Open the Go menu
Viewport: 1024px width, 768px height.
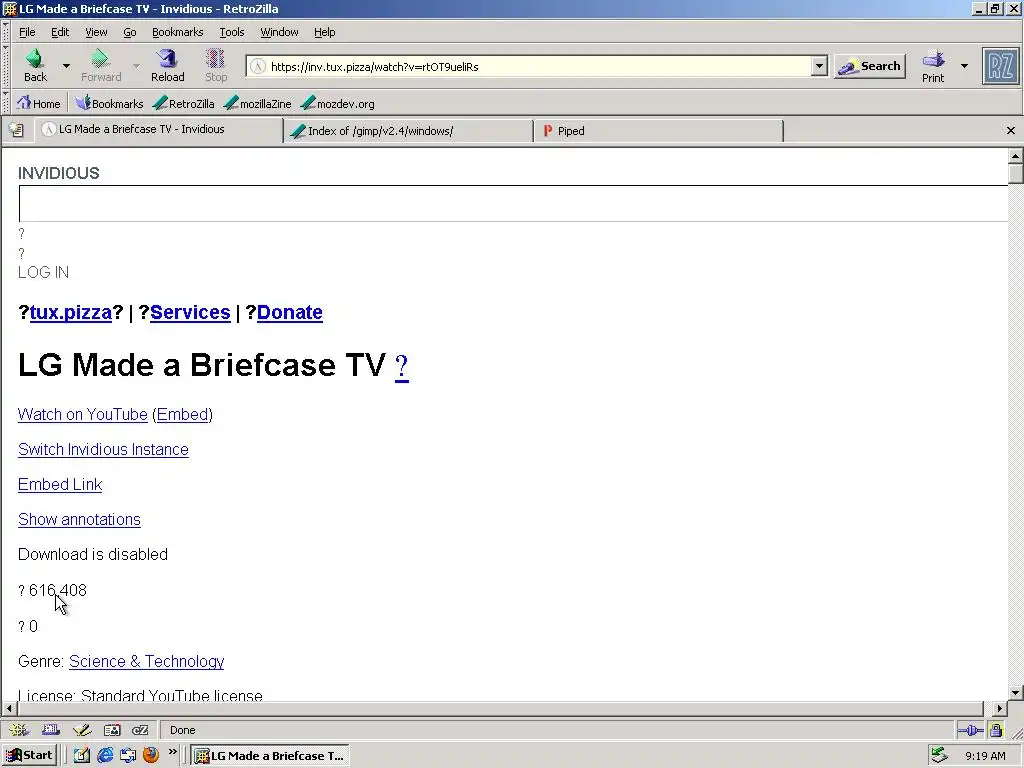click(130, 32)
